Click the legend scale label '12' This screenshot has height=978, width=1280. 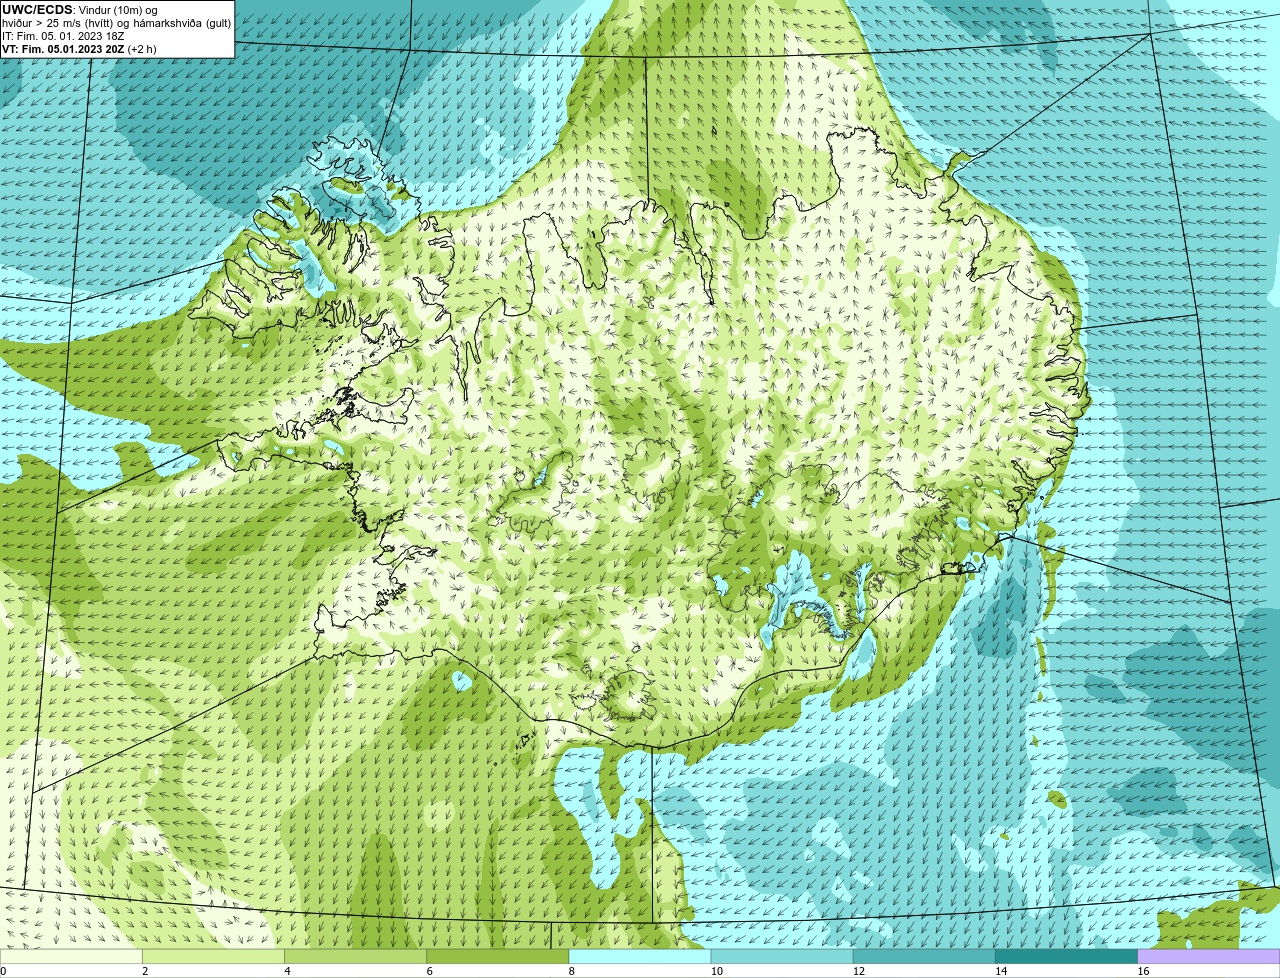859,971
